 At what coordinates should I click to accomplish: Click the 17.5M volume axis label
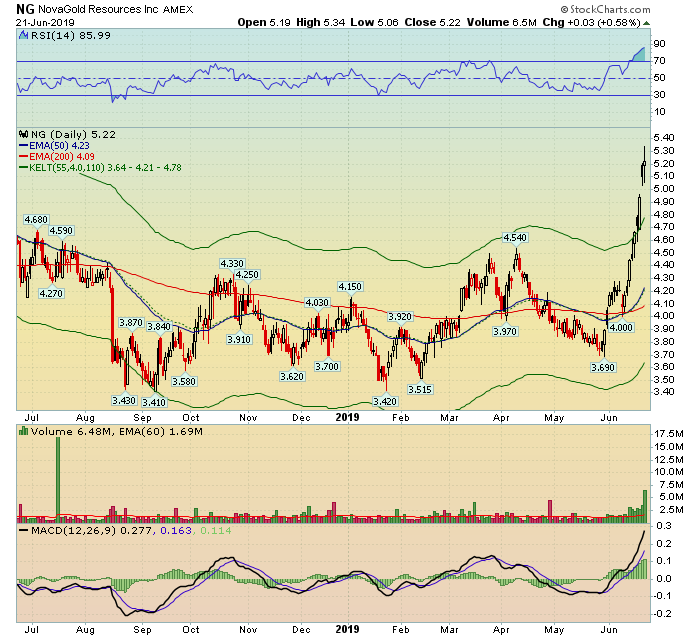coord(669,434)
